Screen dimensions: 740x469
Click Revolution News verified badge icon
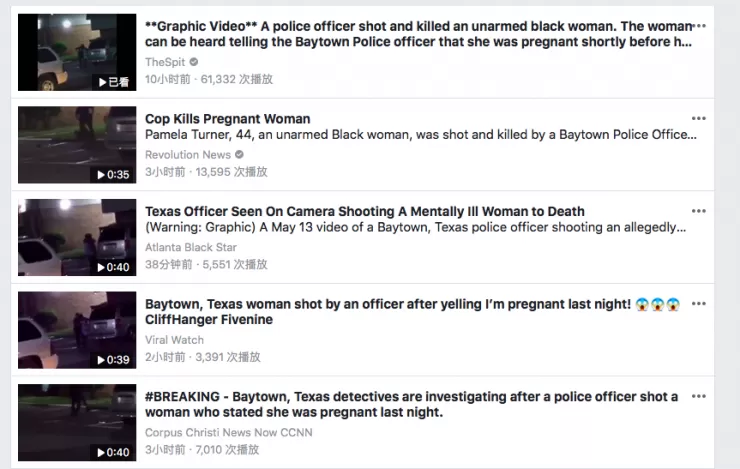click(239, 154)
